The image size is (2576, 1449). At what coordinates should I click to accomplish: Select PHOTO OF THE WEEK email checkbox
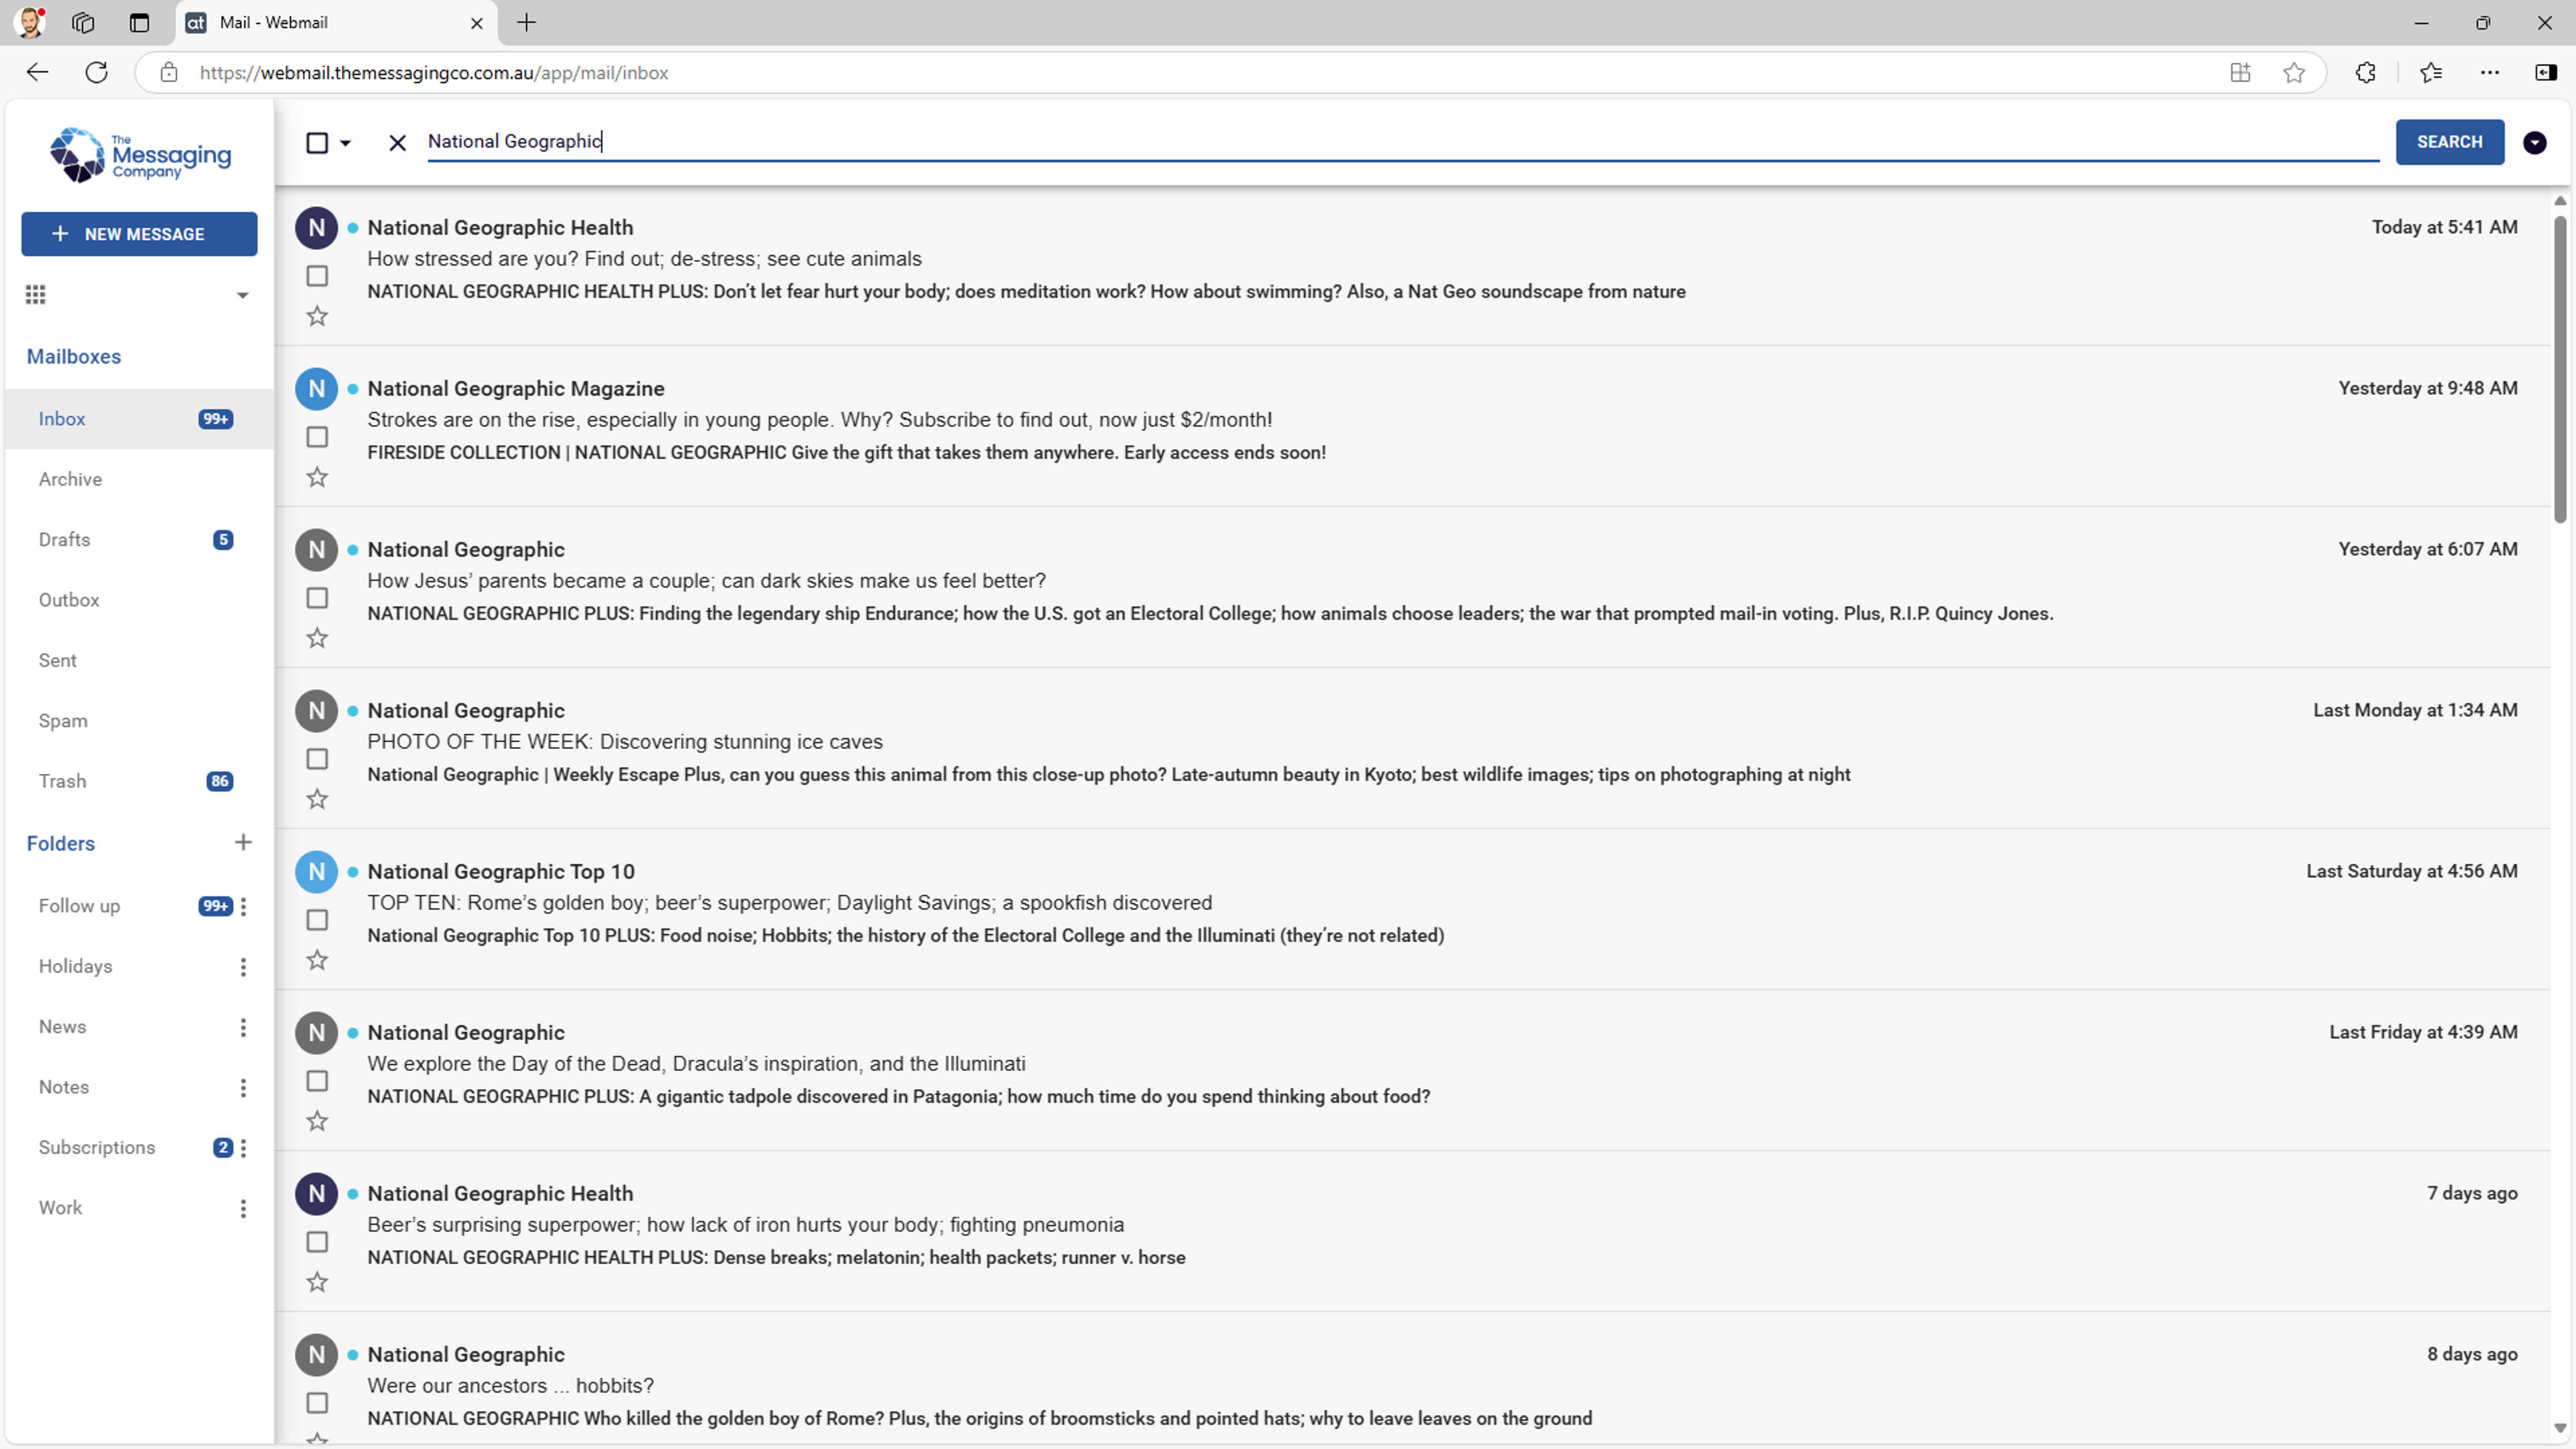[317, 759]
